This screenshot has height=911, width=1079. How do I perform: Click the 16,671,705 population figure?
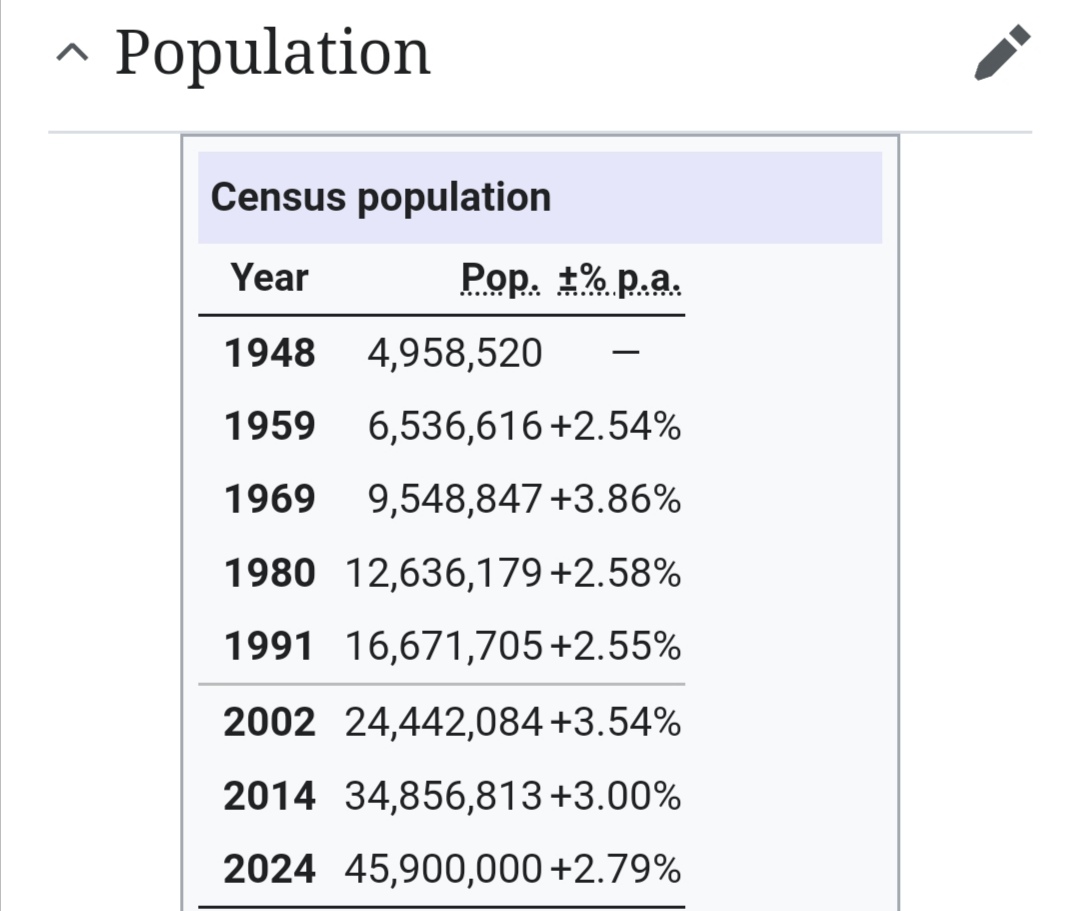444,647
